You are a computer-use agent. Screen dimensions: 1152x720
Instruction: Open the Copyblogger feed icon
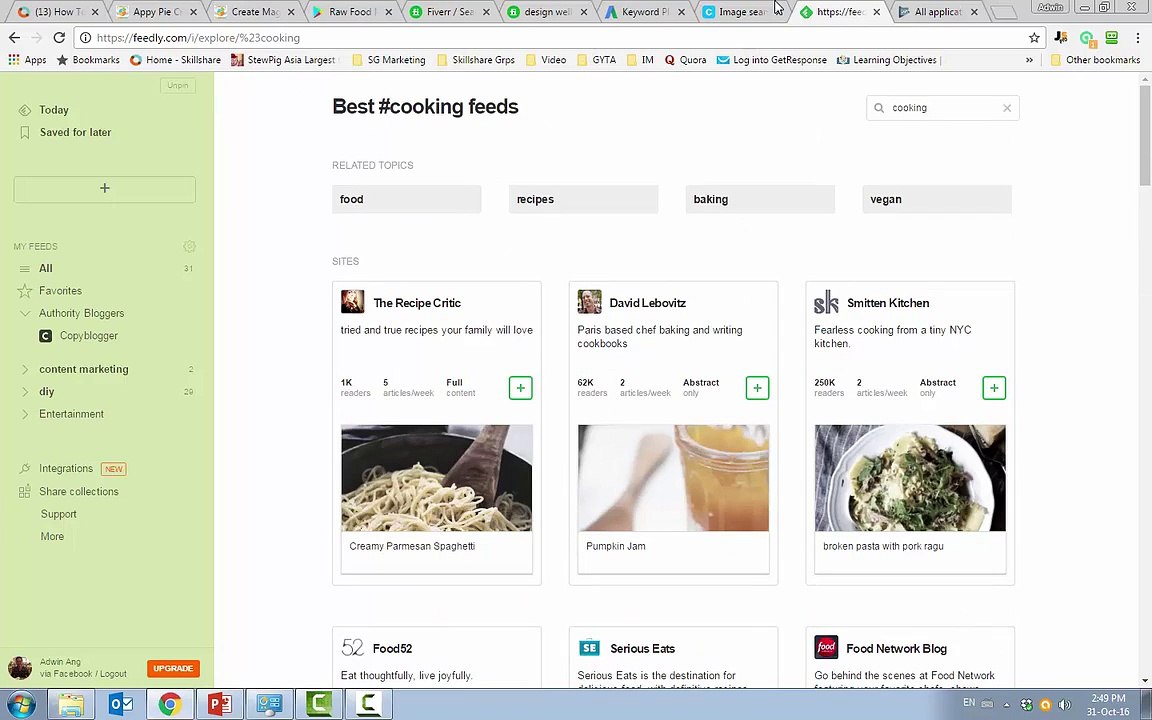[46, 336]
